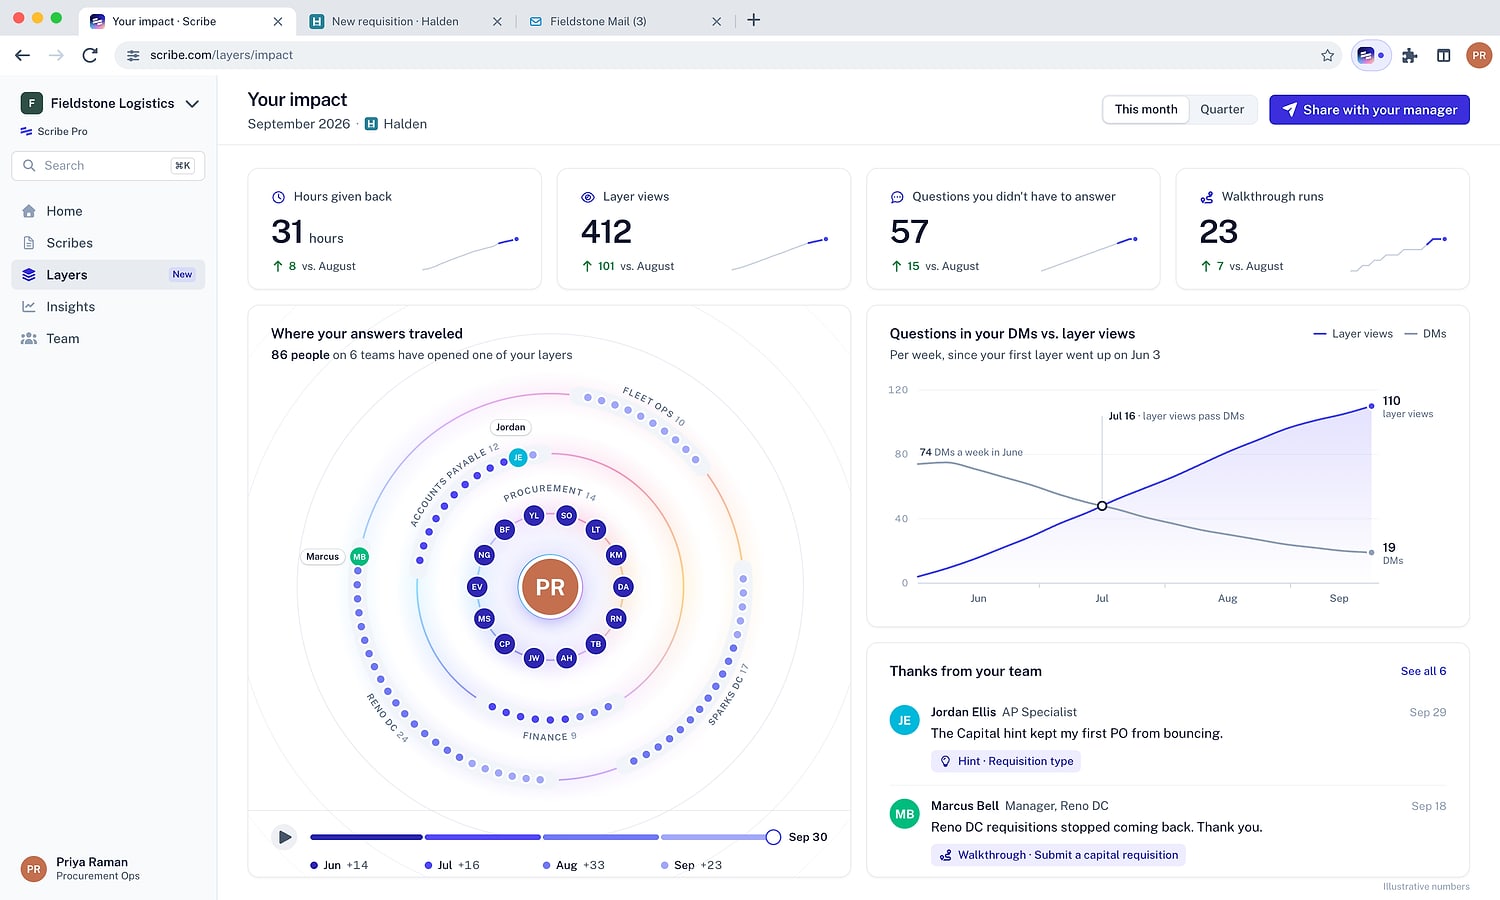Viewport: 1500px width, 900px height.
Task: Select the MB avatar labeled Marcus
Action: pyautogui.click(x=360, y=556)
